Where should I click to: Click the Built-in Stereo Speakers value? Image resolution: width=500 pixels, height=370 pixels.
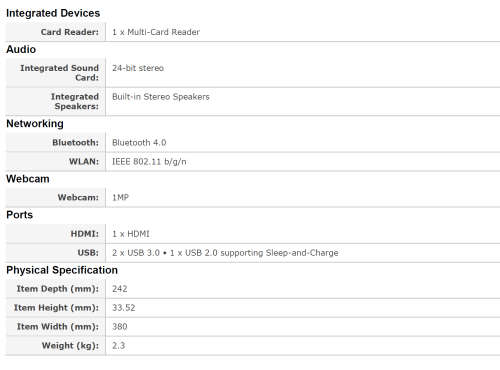point(161,97)
